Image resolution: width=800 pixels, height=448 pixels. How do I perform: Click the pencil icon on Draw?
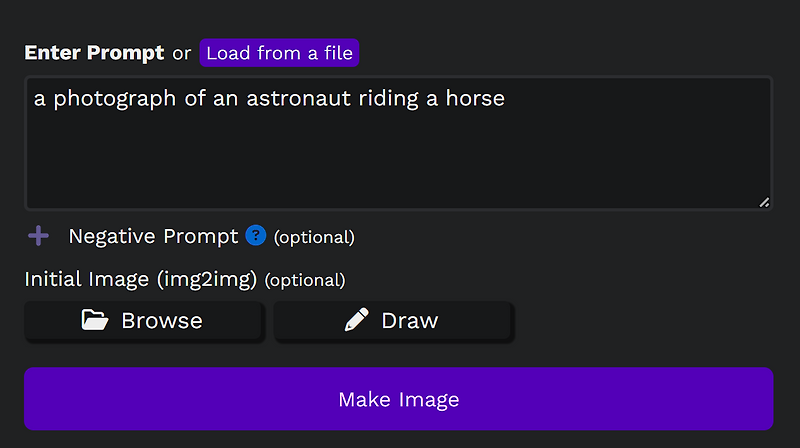coord(356,319)
